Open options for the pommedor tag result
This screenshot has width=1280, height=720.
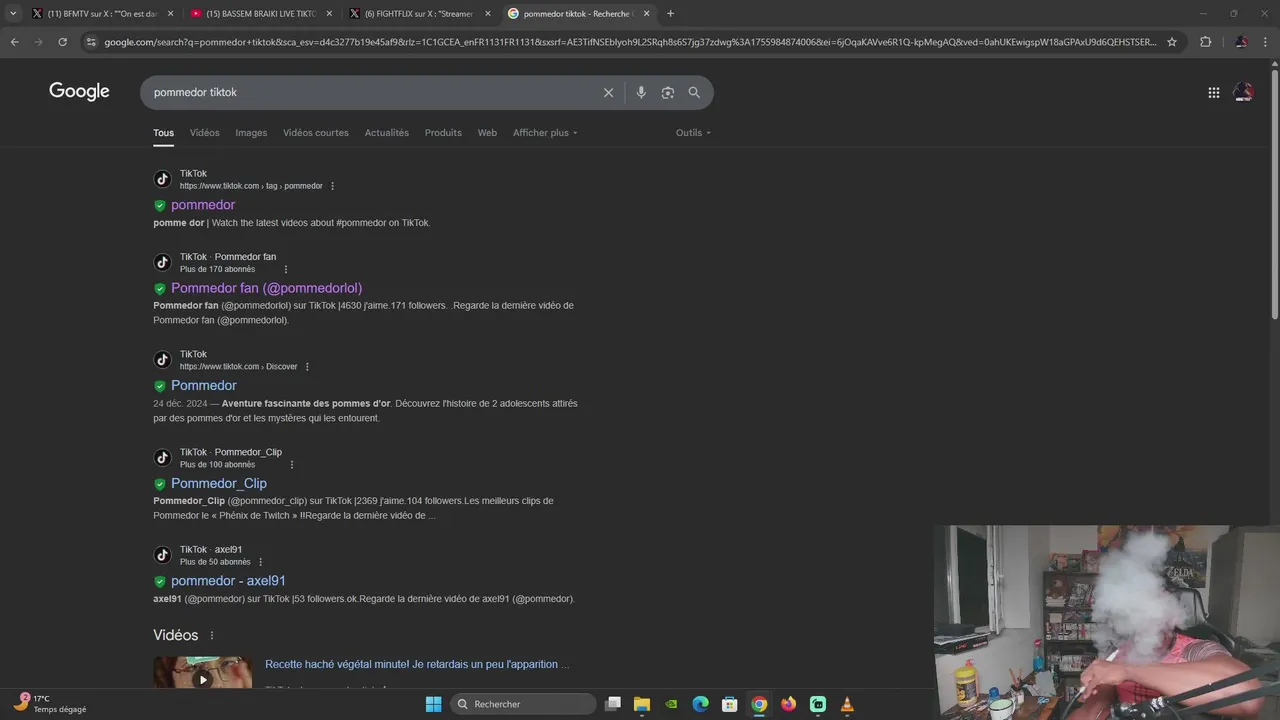coord(333,186)
